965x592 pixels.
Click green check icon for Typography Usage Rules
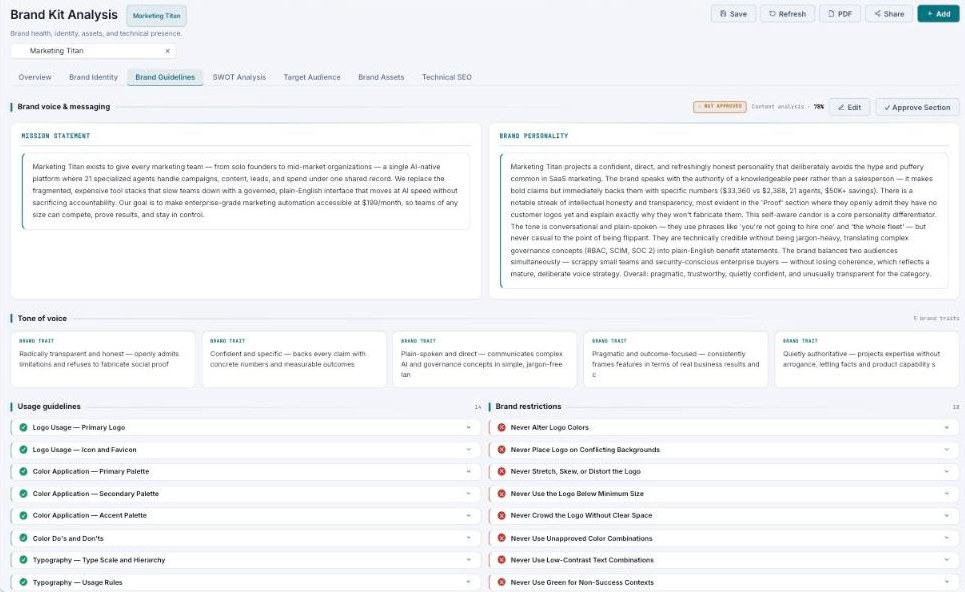23,582
